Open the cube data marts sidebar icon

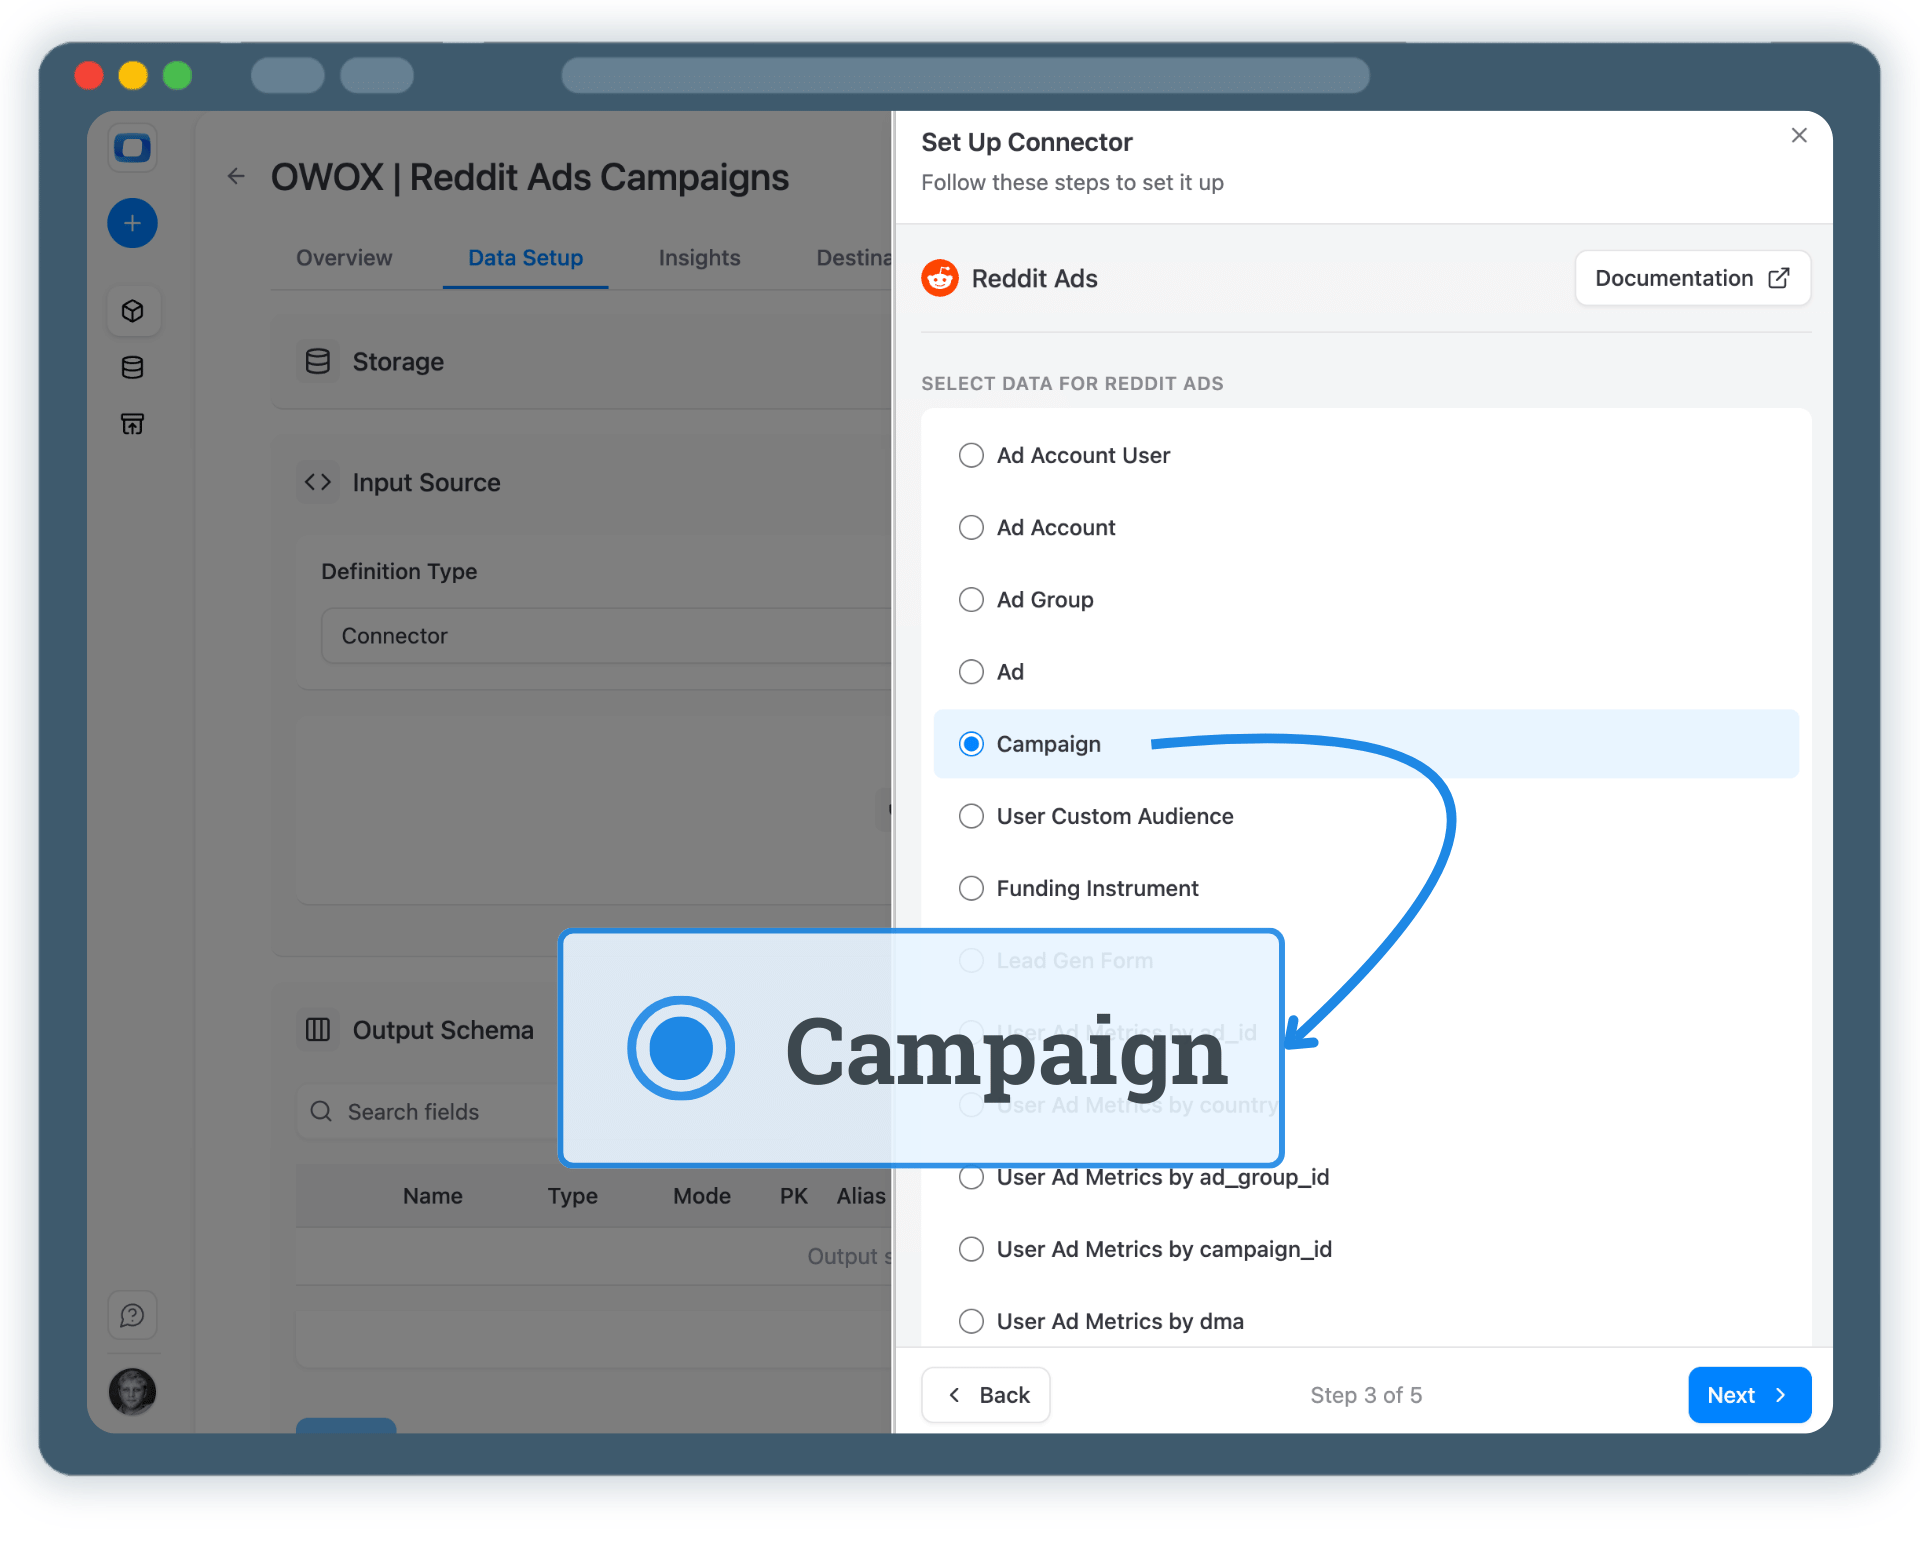click(x=132, y=311)
